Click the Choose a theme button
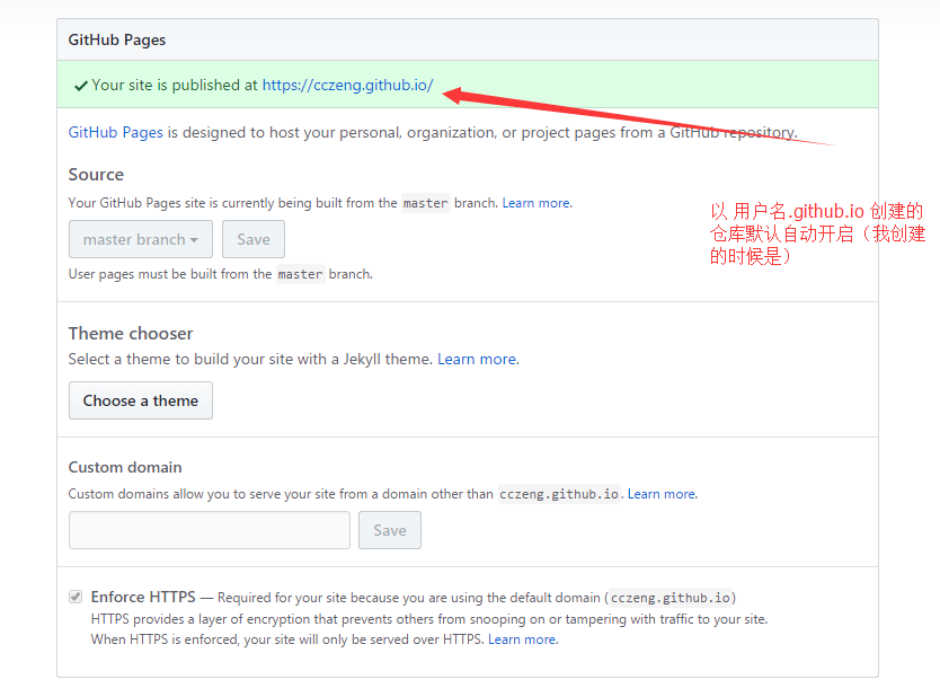Screen dimensions: 940x697 click(x=140, y=401)
